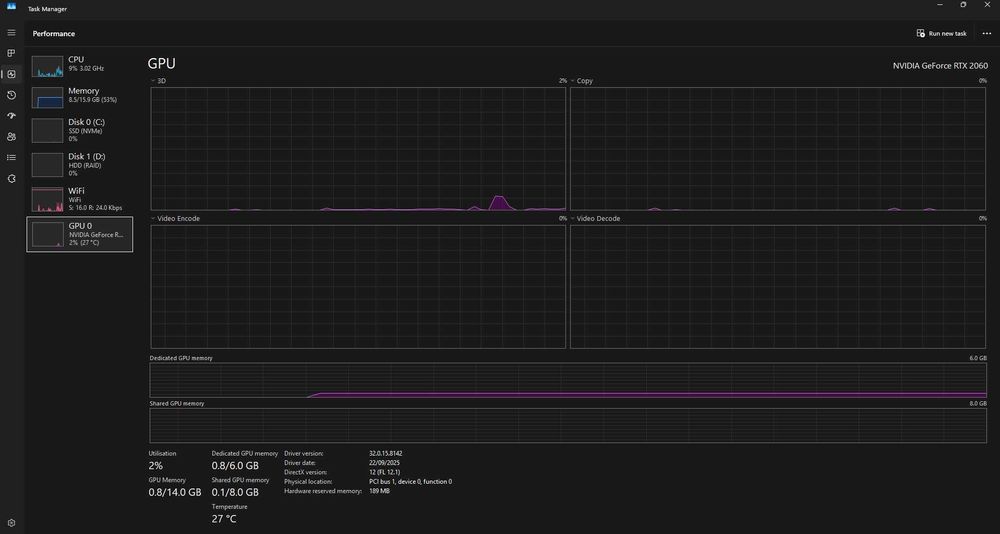The image size is (1000, 534).
Task: Click driver date 22/09/2025
Action: 384,463
